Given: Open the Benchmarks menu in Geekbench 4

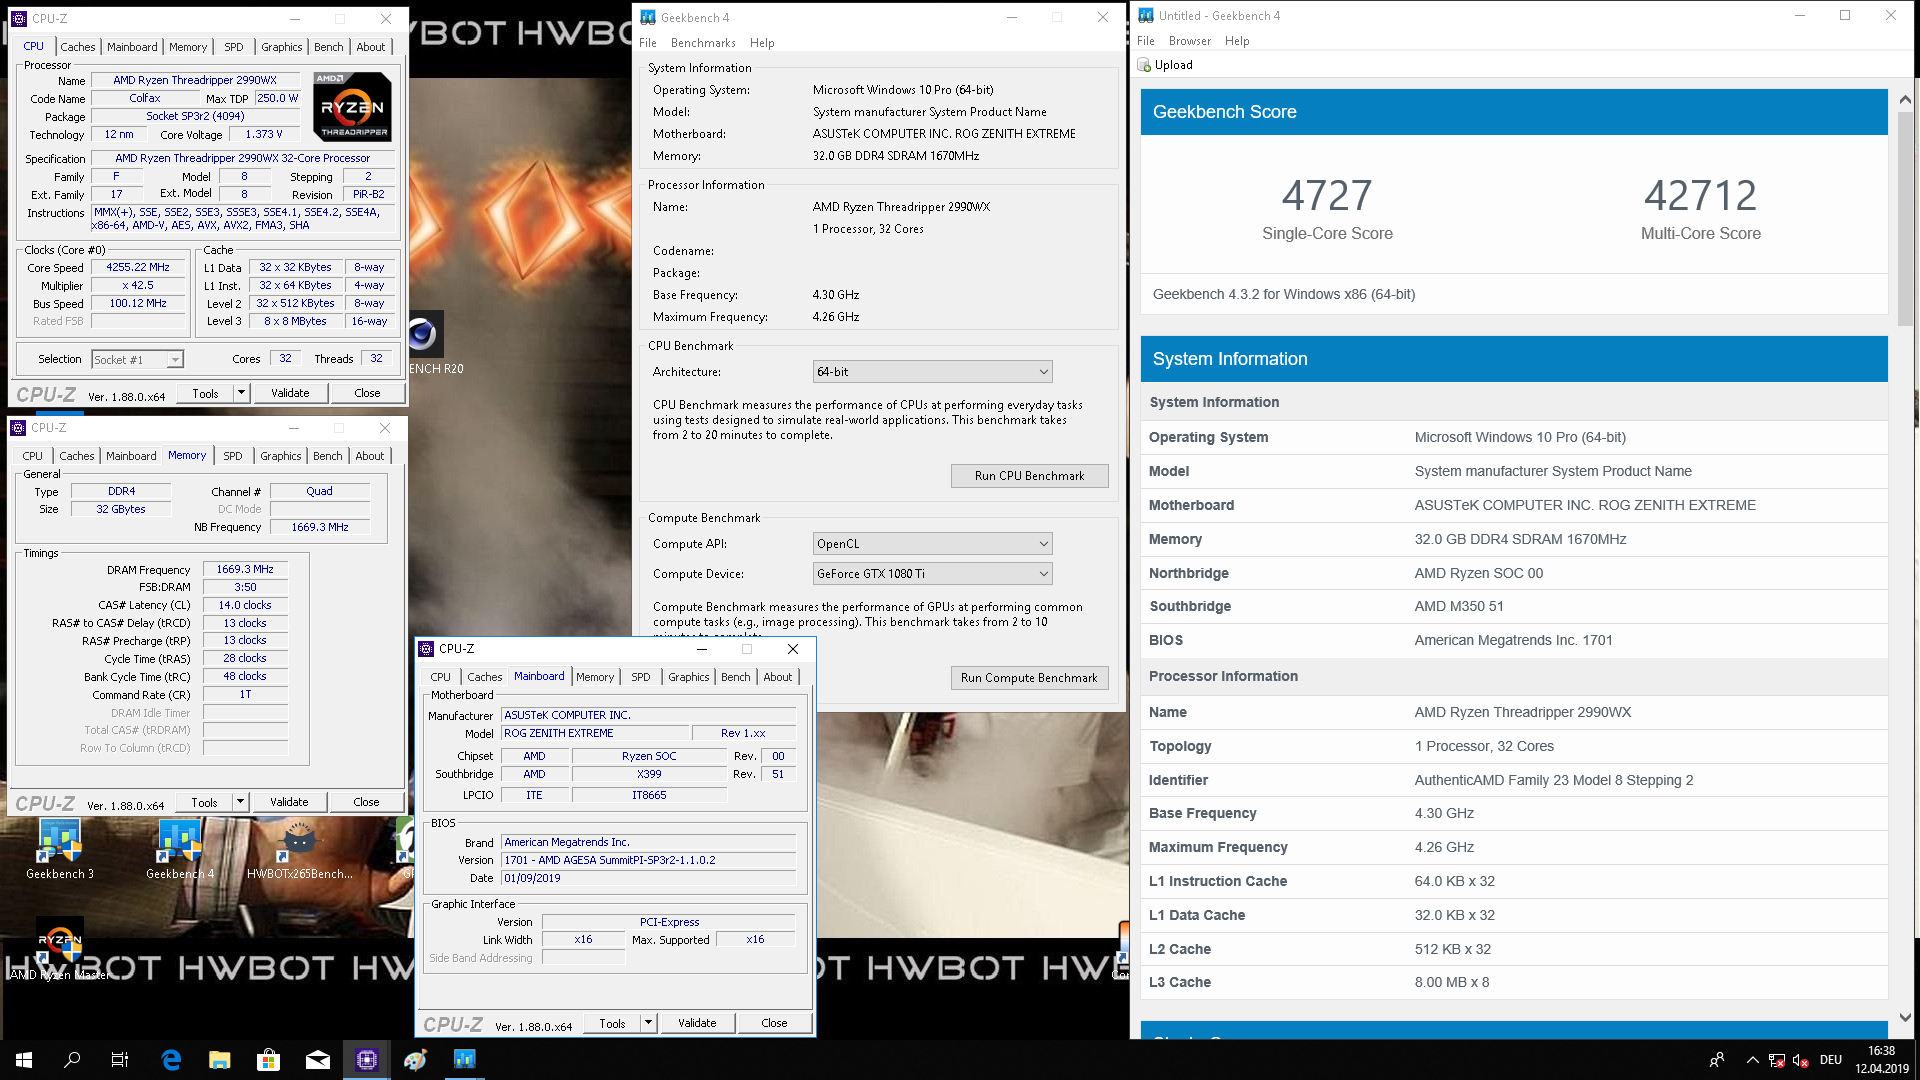Looking at the screenshot, I should [703, 43].
